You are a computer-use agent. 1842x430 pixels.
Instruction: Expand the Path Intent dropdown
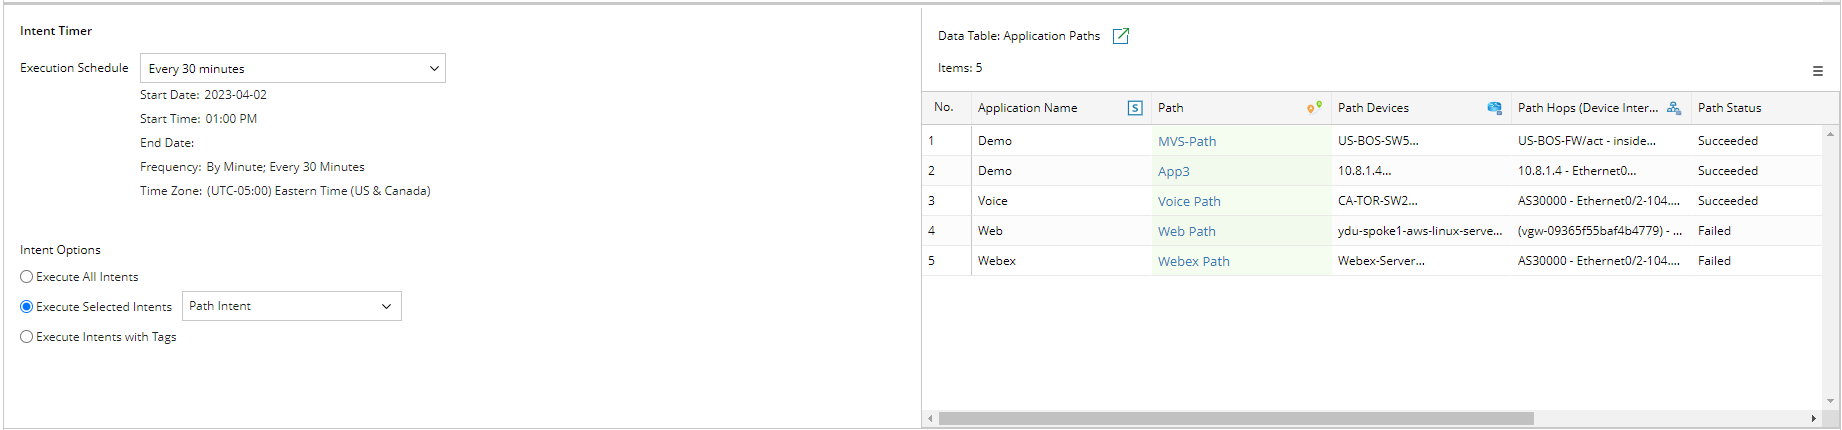[291, 306]
